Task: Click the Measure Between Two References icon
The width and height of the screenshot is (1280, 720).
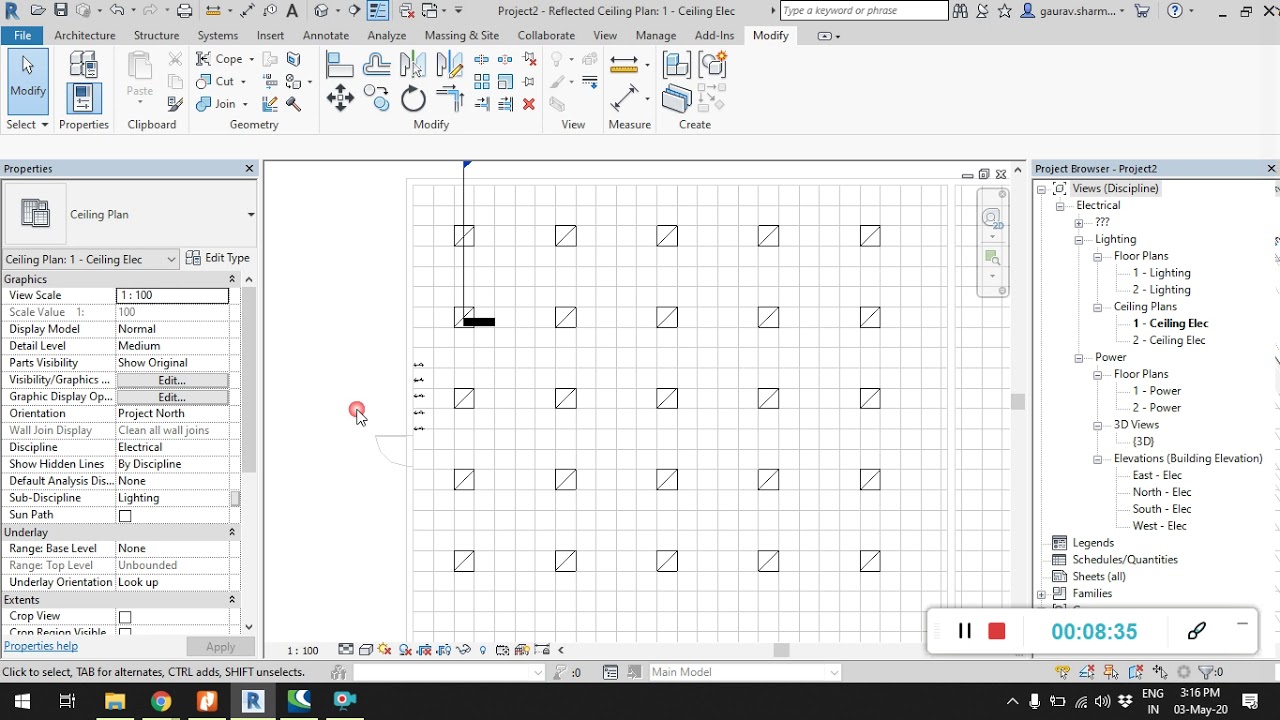Action: pos(624,65)
